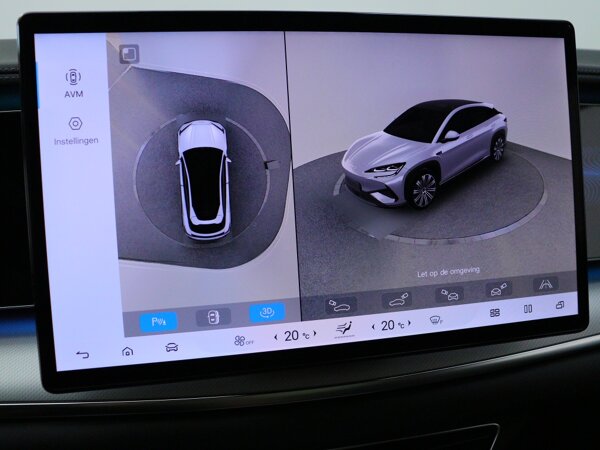600x450 pixels.
Task: Toggle the 3D view mode
Action: pyautogui.click(x=267, y=312)
